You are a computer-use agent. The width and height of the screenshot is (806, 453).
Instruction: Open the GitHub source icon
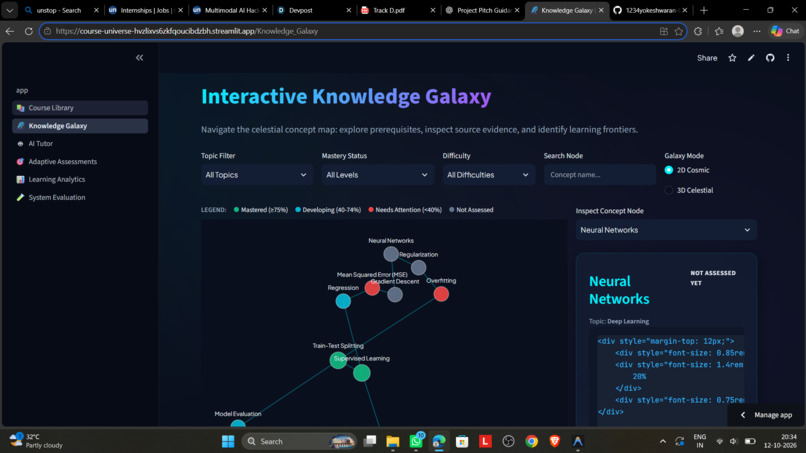[770, 58]
